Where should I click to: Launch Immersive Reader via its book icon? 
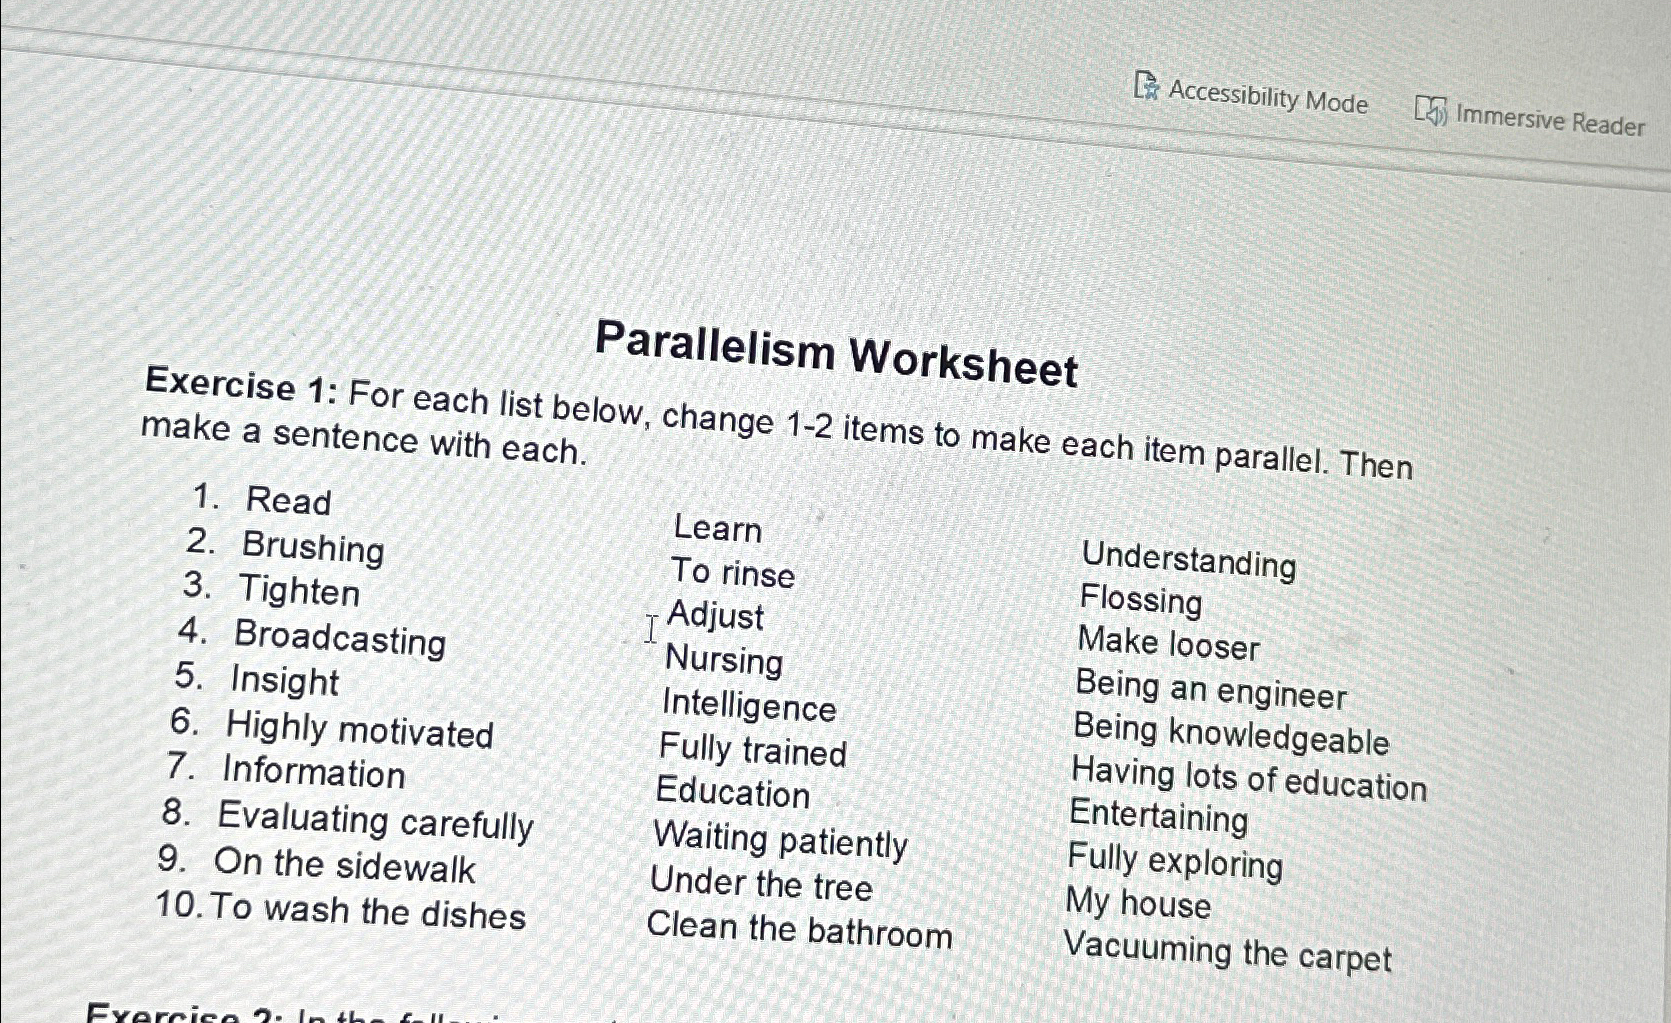(x=1432, y=112)
